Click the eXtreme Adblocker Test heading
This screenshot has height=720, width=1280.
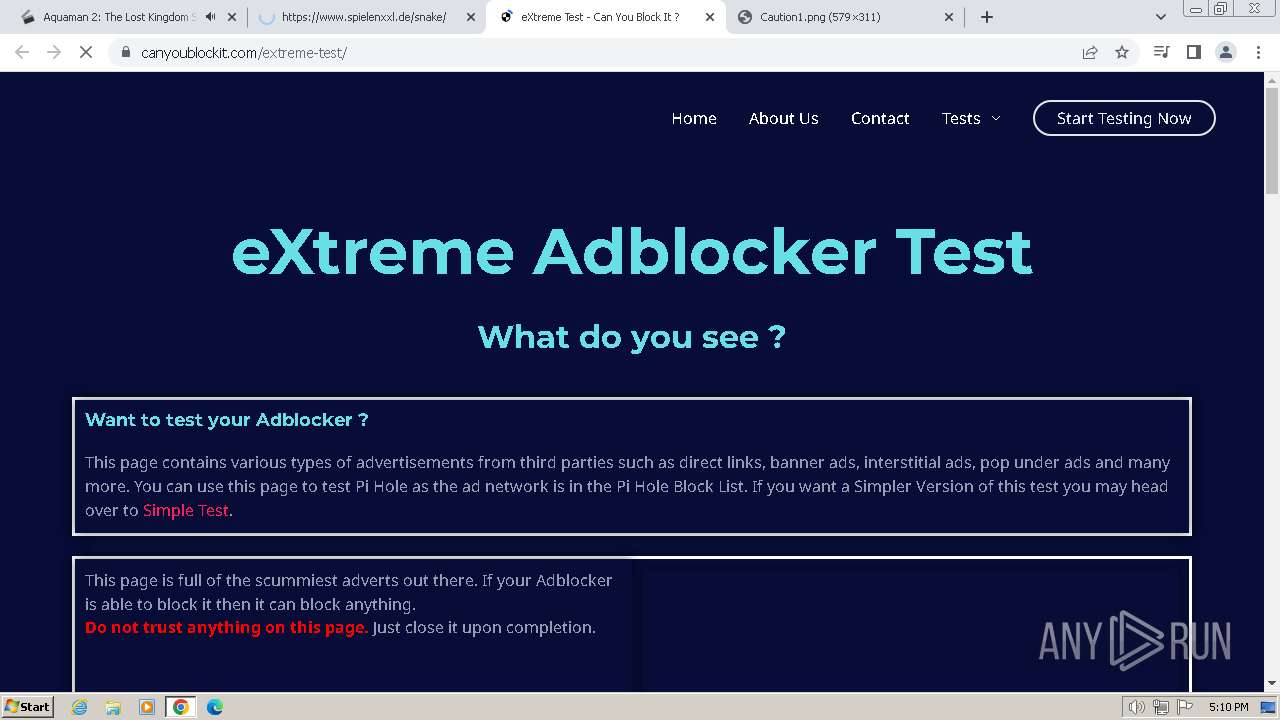point(632,251)
